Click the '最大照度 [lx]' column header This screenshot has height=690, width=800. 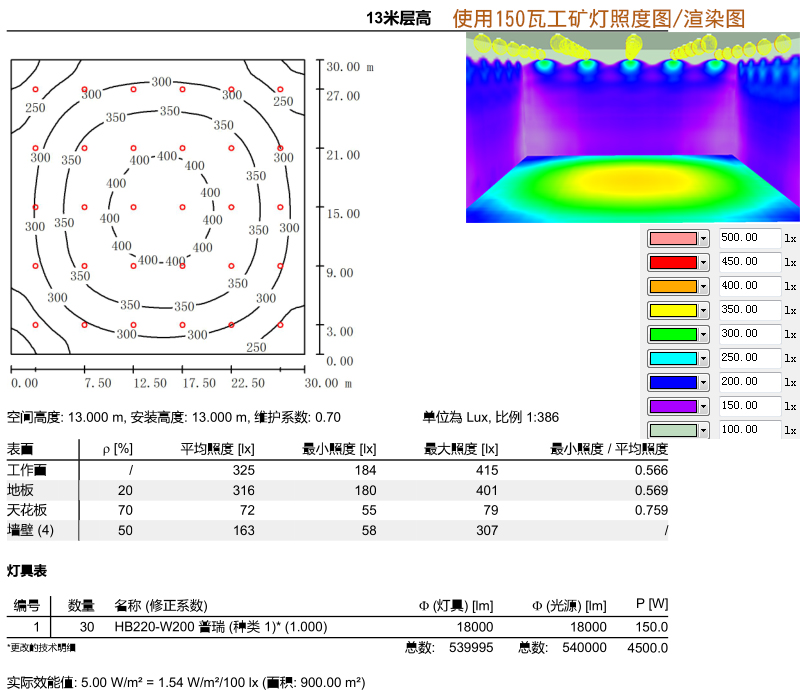pos(461,449)
